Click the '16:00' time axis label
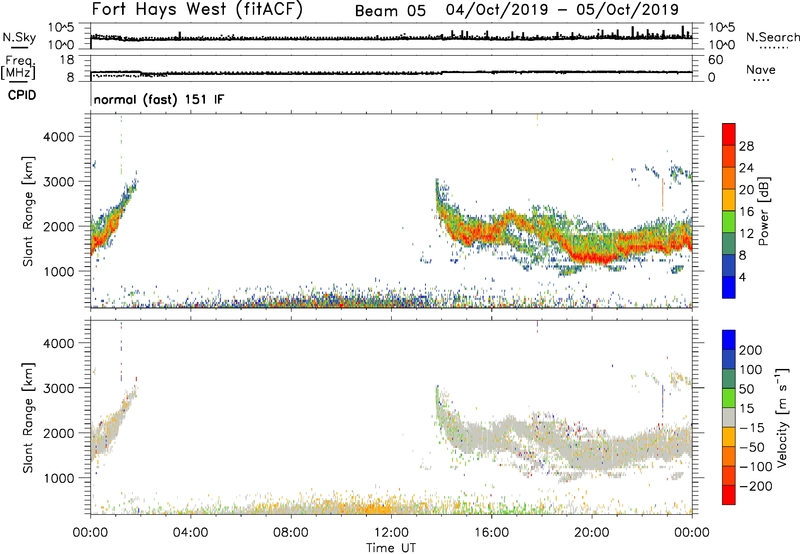Image resolution: width=800 pixels, height=554 pixels. tap(491, 533)
